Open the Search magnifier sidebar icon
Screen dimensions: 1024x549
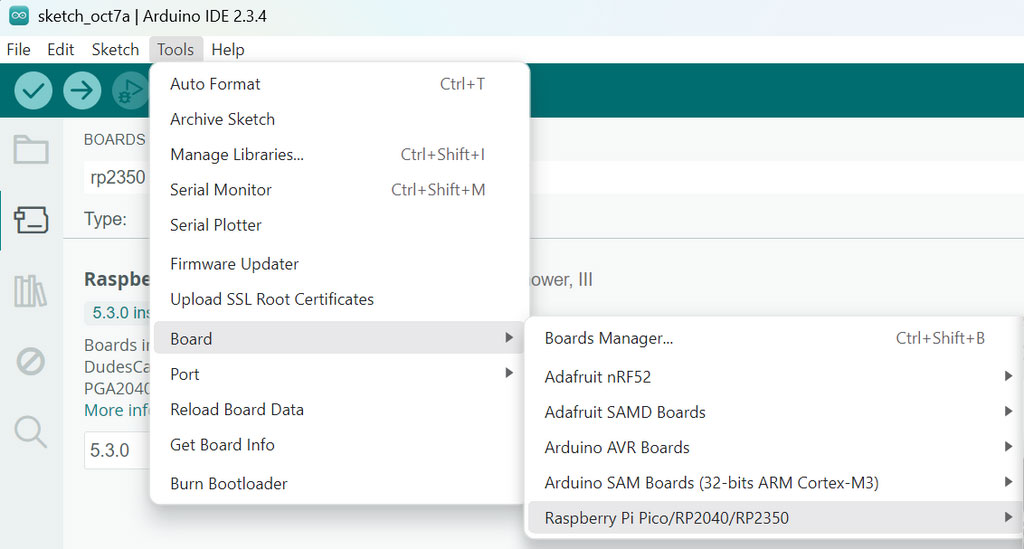(31, 431)
